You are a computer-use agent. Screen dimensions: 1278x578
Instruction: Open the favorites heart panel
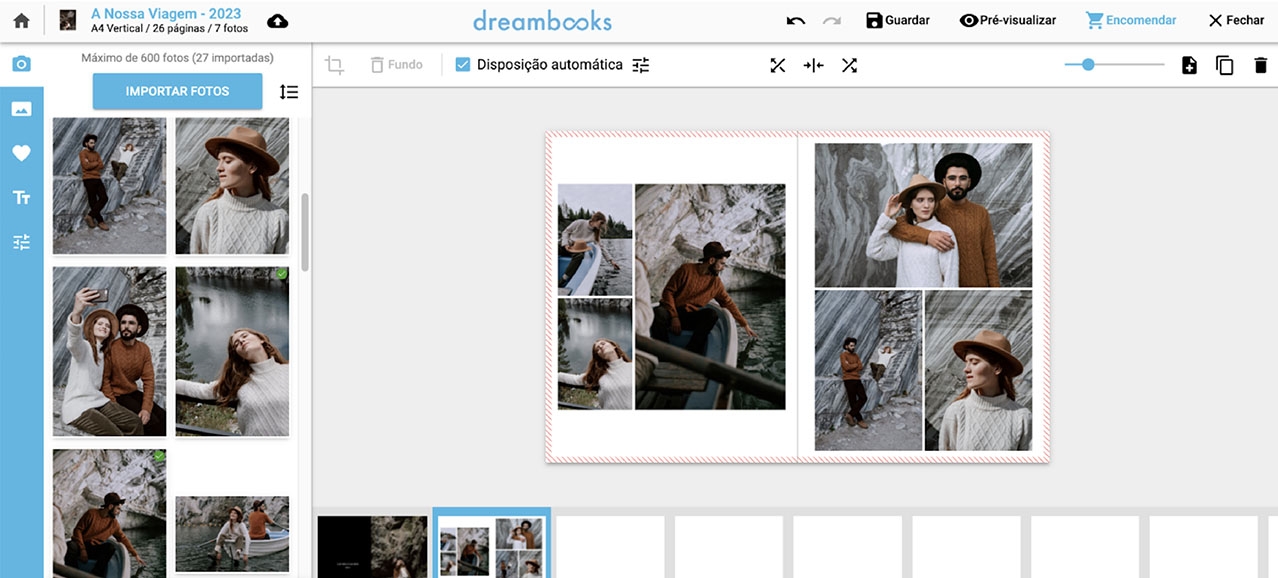coord(21,152)
